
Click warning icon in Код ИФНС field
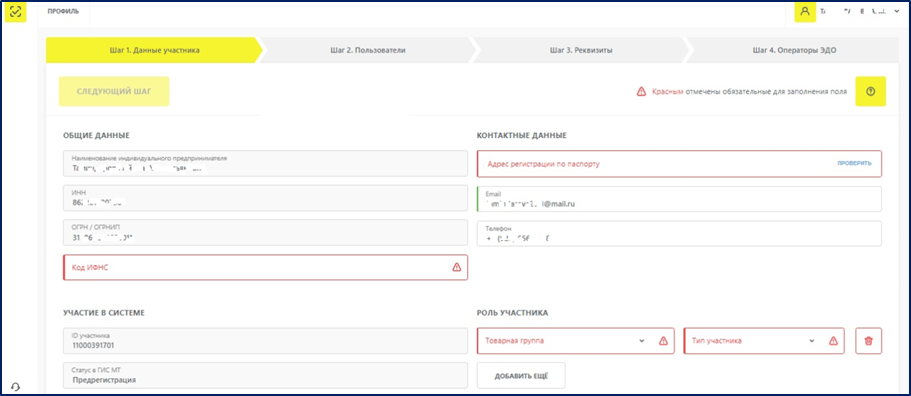[456, 267]
